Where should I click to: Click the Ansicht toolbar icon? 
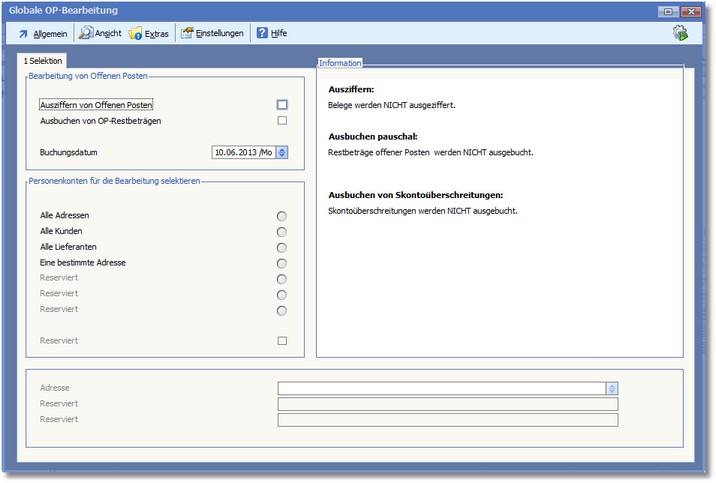[x=87, y=33]
